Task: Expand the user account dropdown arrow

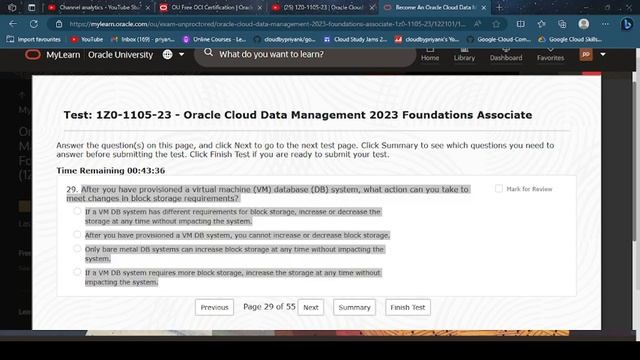Action: tap(603, 54)
